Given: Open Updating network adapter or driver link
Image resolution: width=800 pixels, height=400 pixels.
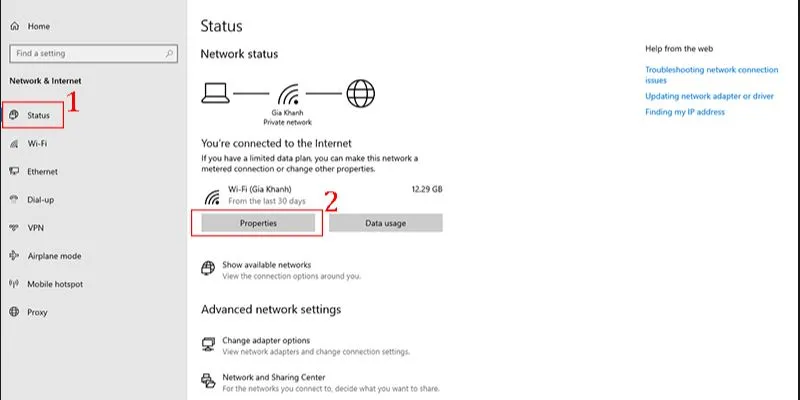Looking at the screenshot, I should click(709, 96).
